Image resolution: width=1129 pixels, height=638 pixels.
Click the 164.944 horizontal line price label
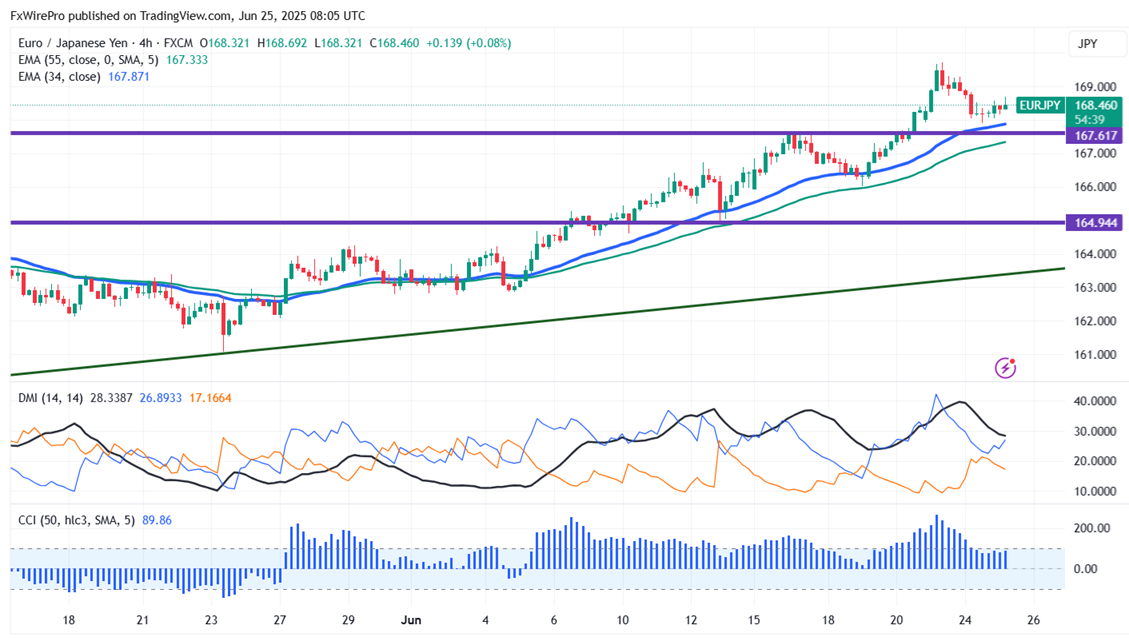[x=1094, y=222]
